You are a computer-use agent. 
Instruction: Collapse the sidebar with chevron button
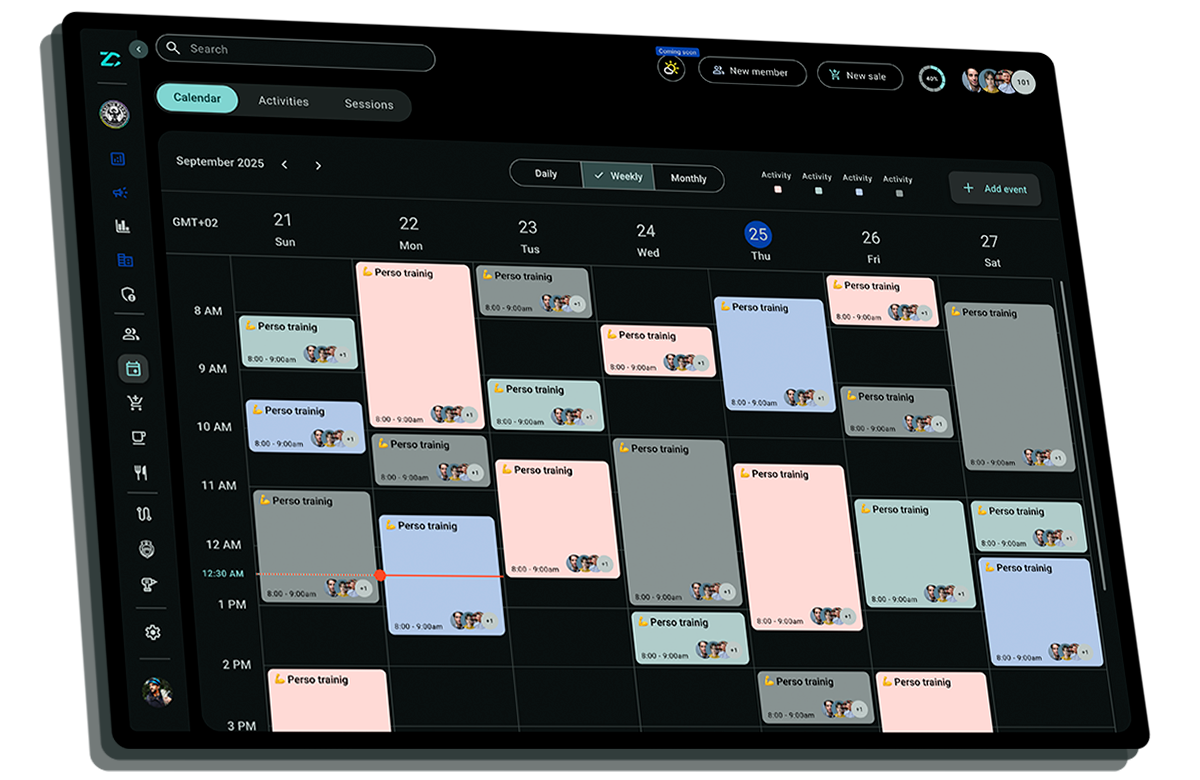pyautogui.click(x=138, y=49)
